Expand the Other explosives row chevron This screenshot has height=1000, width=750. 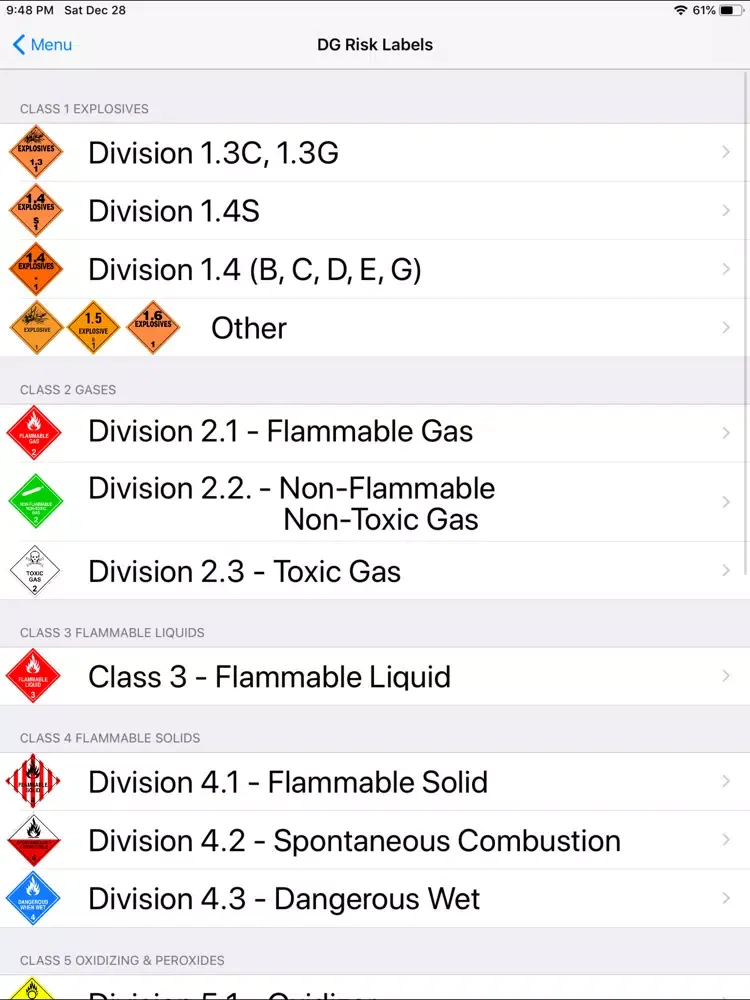726,327
